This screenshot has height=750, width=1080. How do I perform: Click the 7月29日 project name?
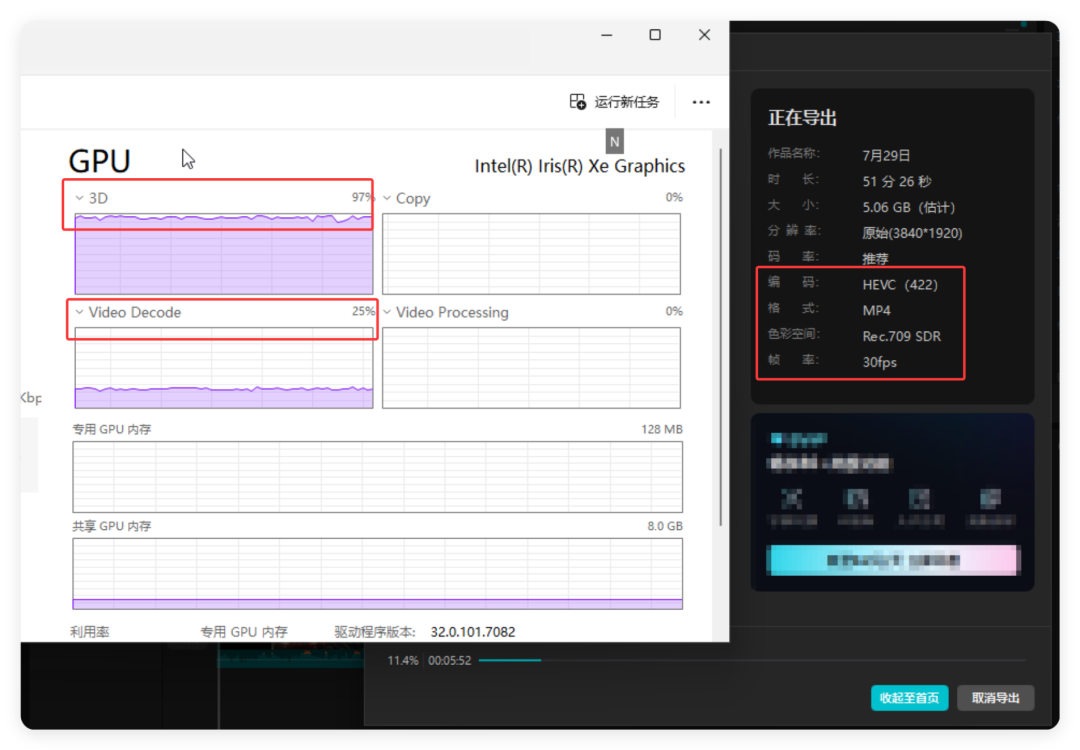(886, 156)
